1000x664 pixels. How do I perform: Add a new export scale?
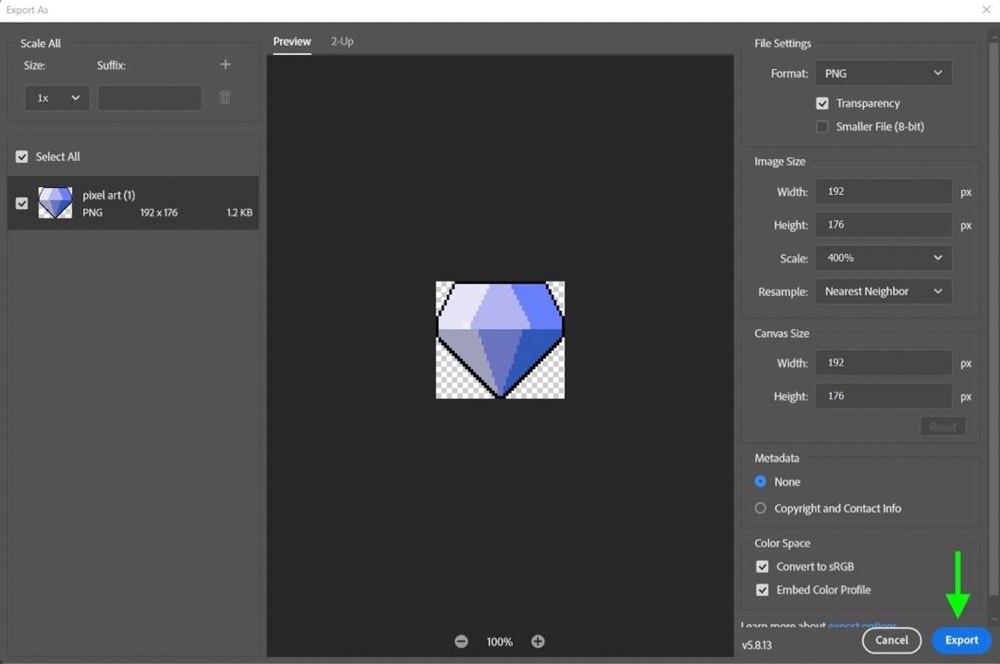pyautogui.click(x=225, y=64)
